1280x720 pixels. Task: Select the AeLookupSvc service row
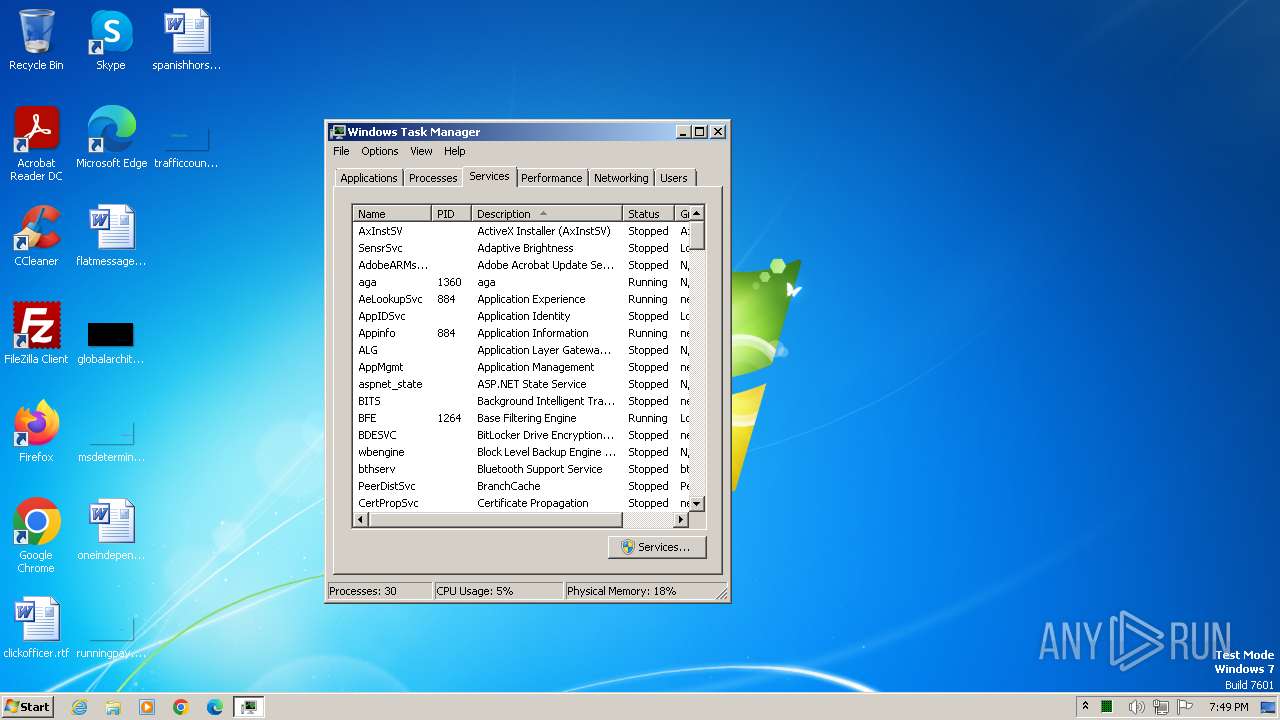coord(521,299)
